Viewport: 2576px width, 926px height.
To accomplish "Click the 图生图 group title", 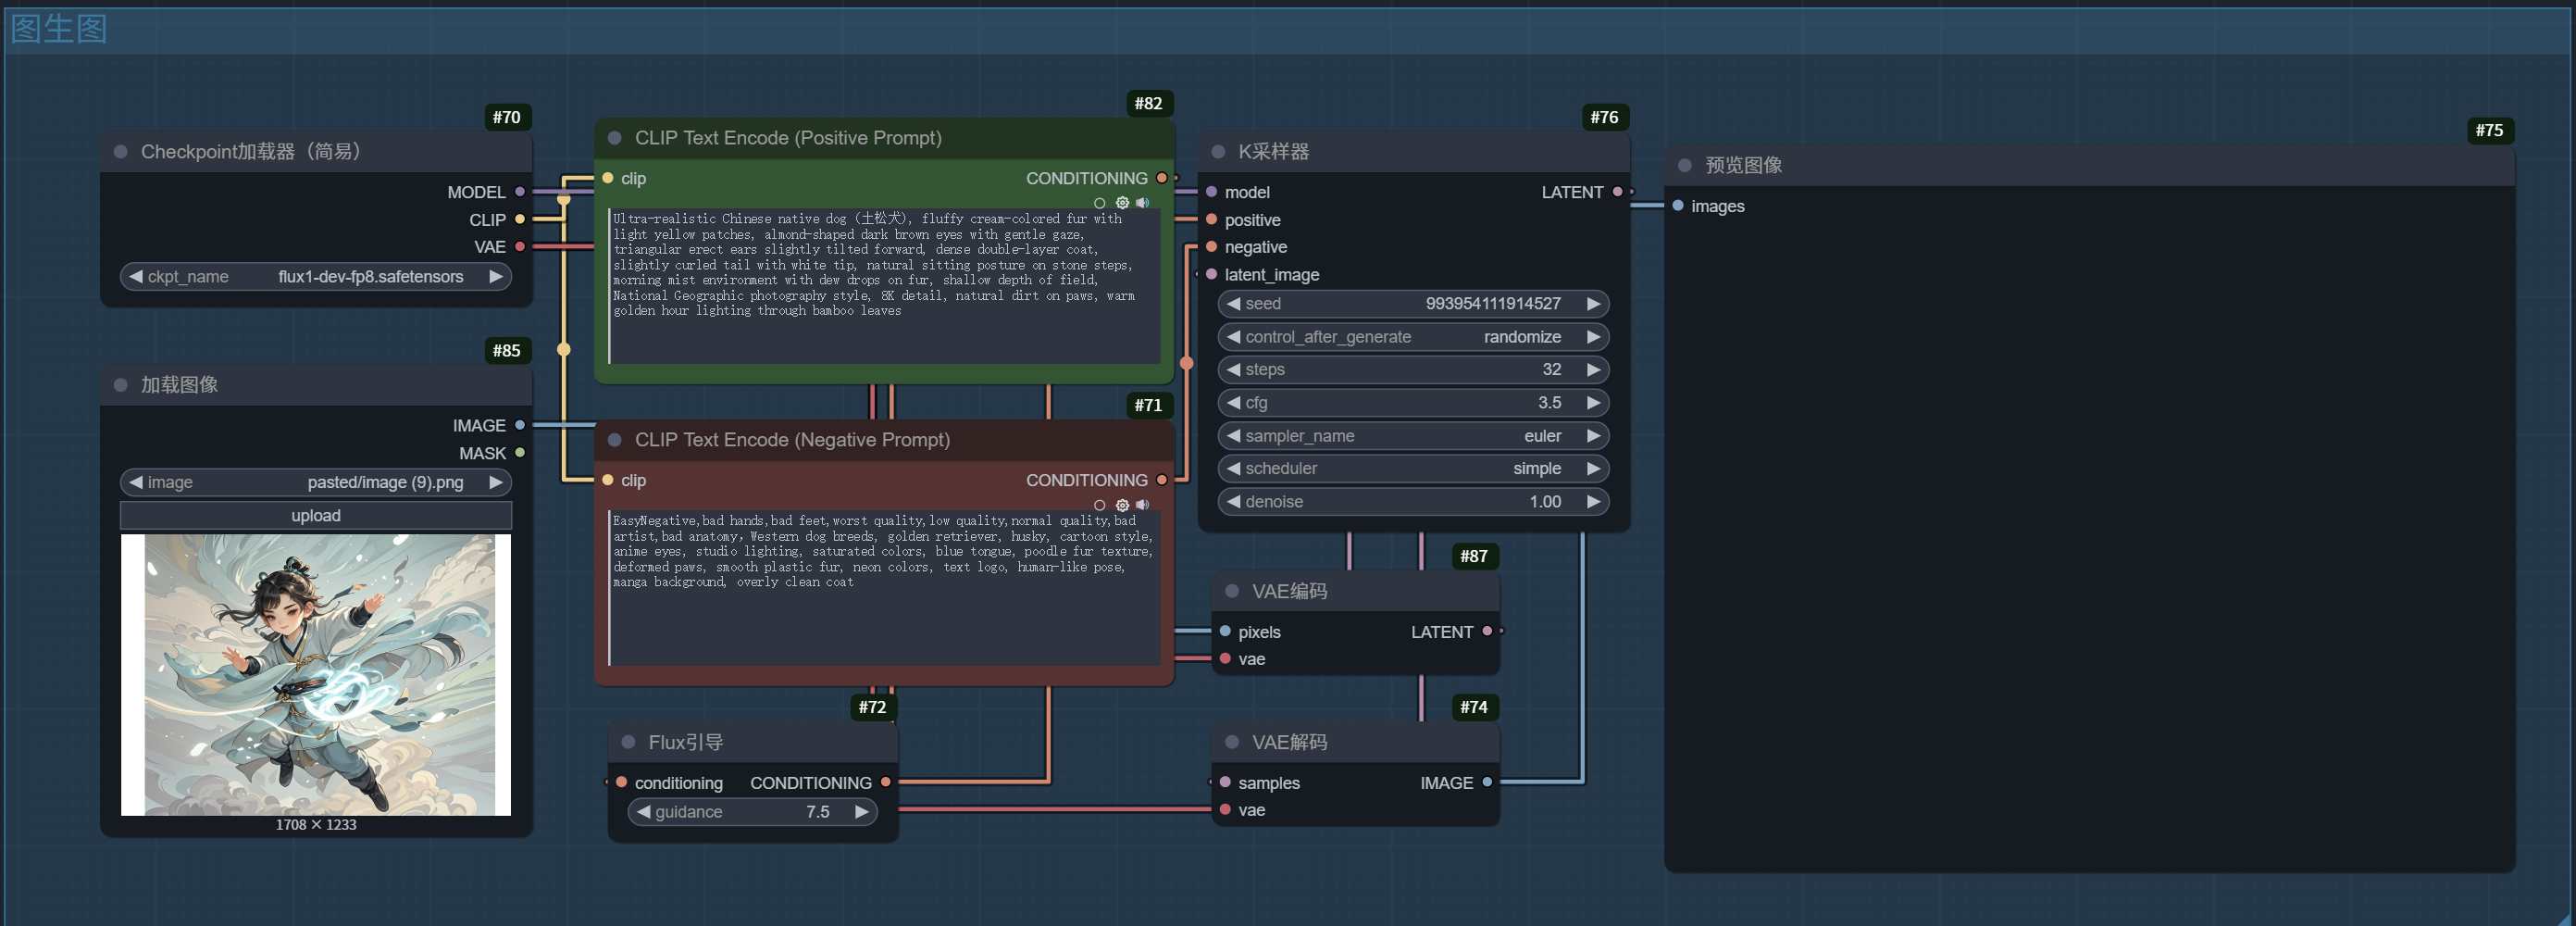I will click(59, 29).
